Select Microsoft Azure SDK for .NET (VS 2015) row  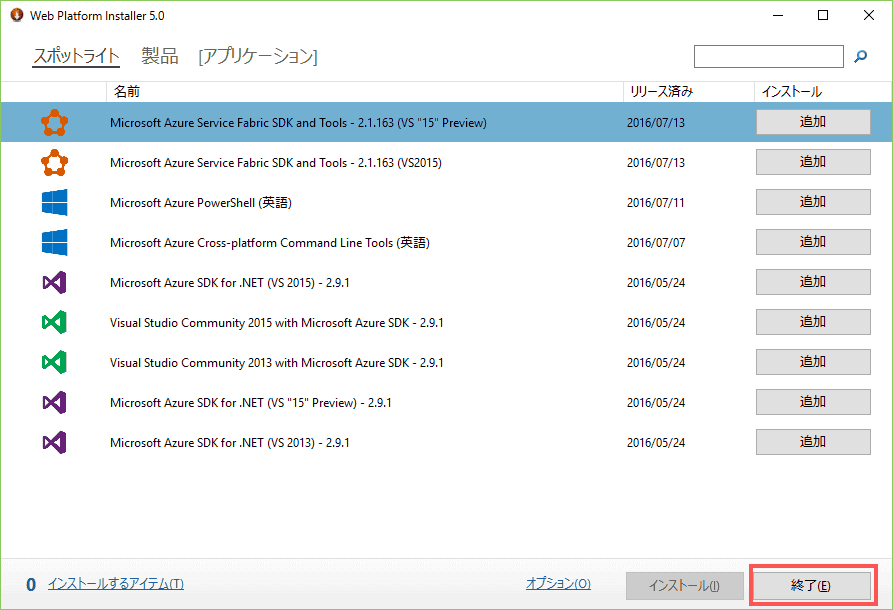tap(446, 283)
